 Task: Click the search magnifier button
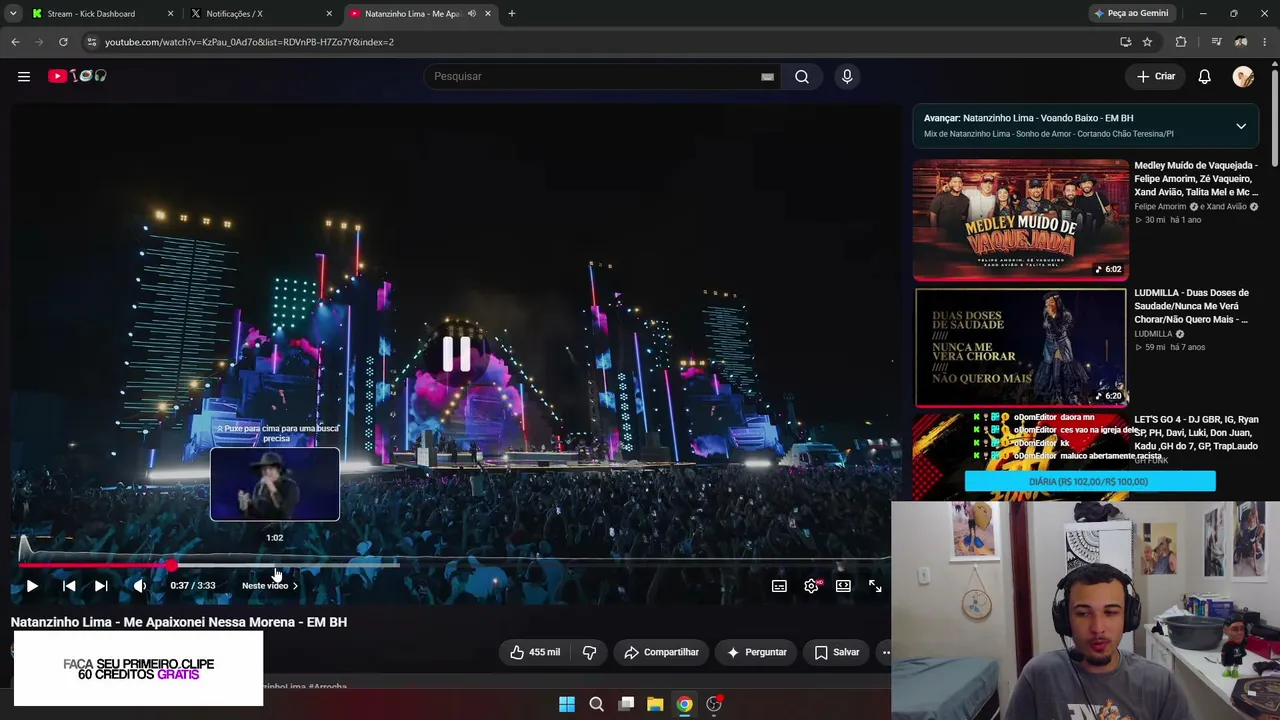click(x=802, y=76)
